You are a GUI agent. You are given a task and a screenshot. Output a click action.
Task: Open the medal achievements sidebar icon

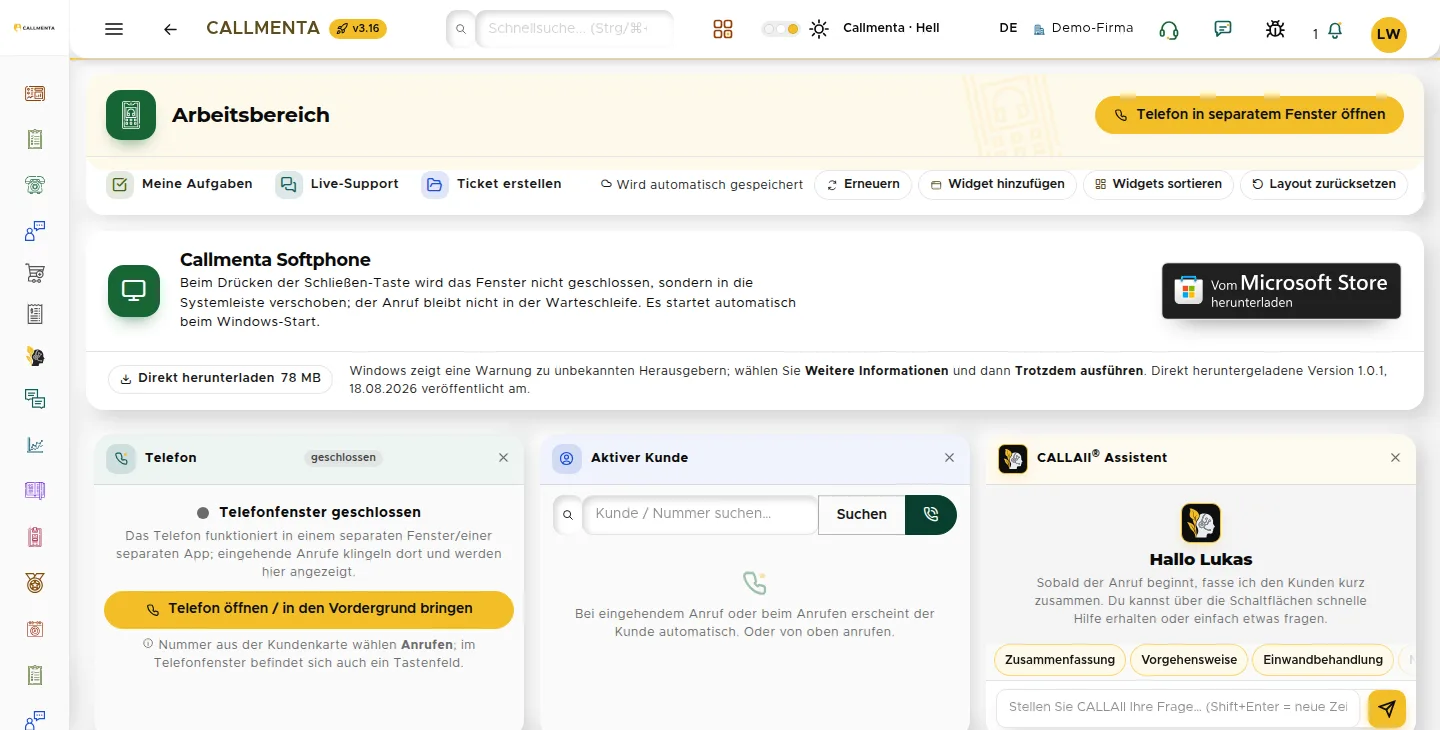point(35,583)
